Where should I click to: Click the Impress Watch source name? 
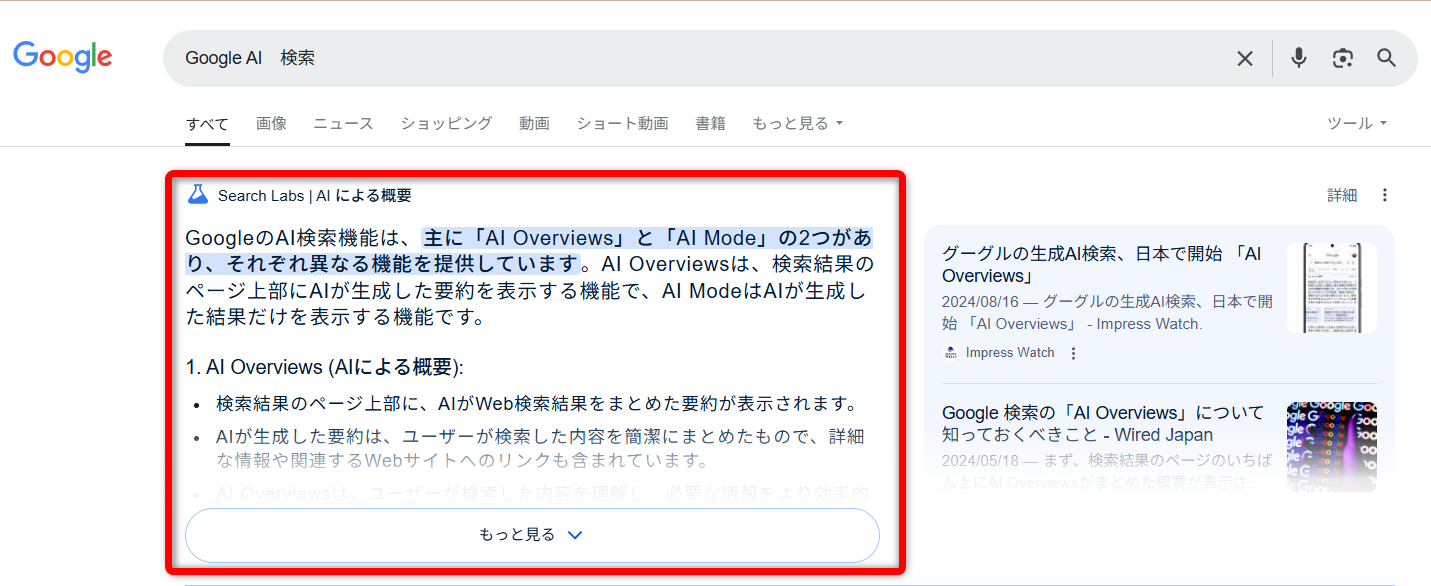pos(1010,353)
